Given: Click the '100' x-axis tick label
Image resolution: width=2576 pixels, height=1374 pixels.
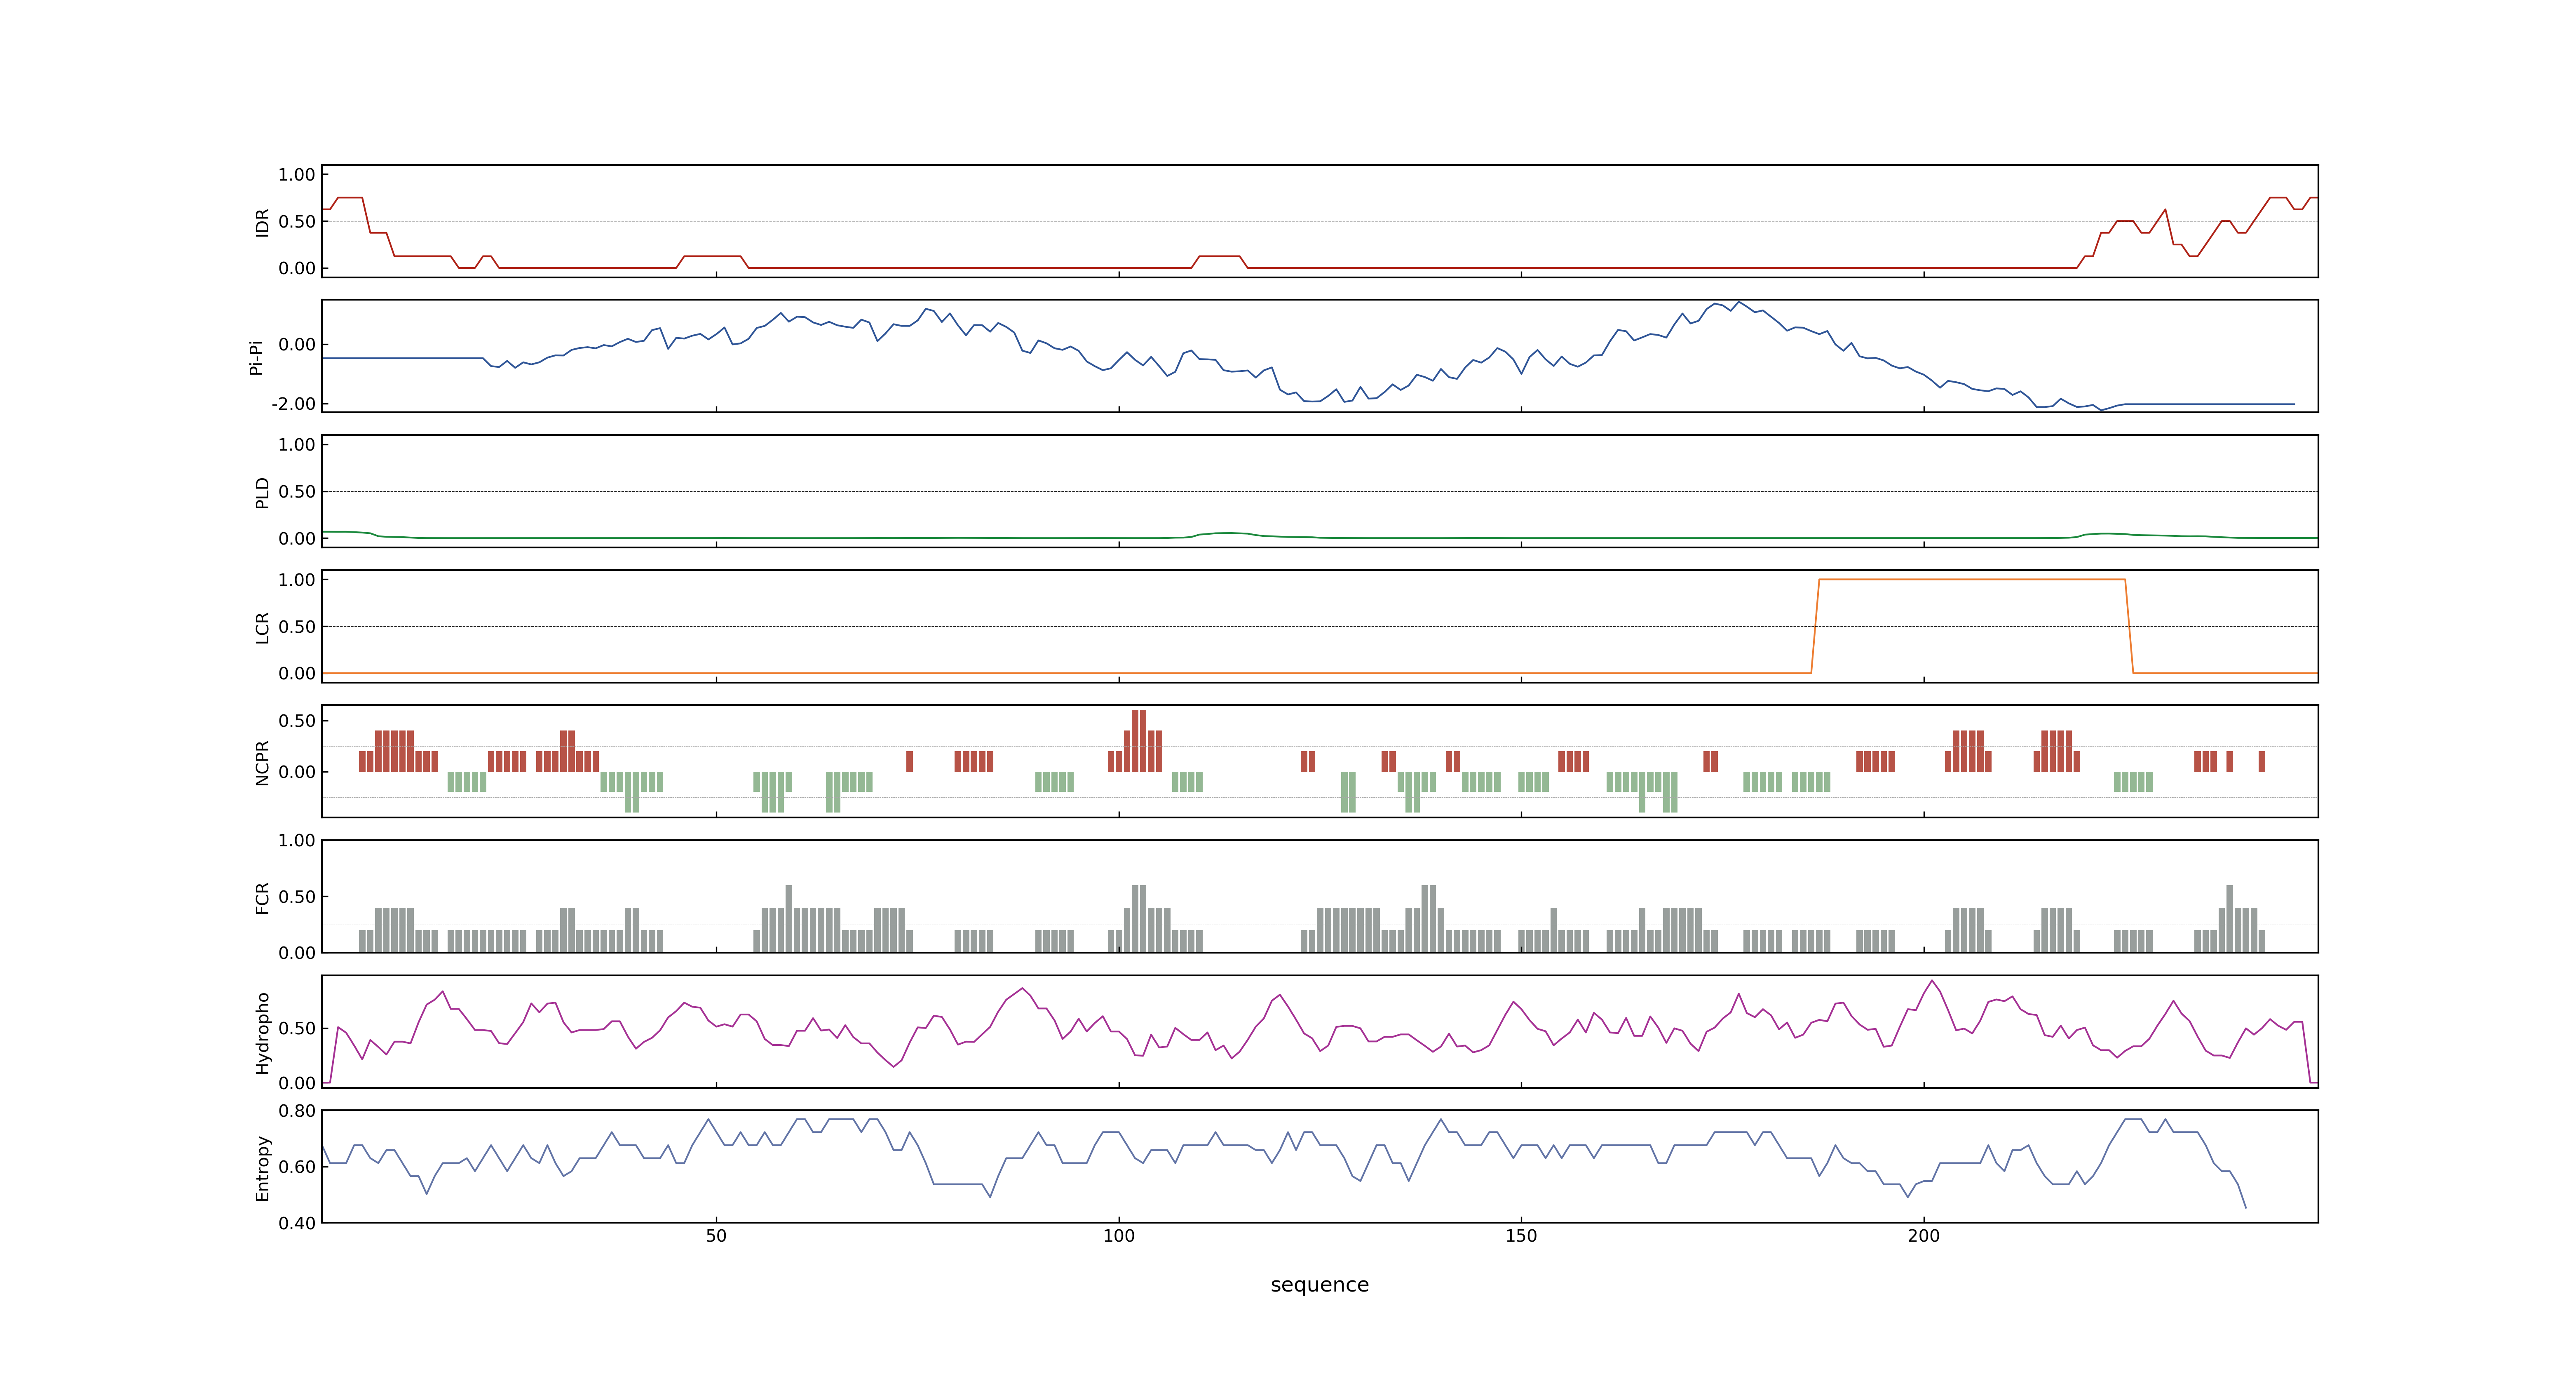Looking at the screenshot, I should (1118, 1236).
